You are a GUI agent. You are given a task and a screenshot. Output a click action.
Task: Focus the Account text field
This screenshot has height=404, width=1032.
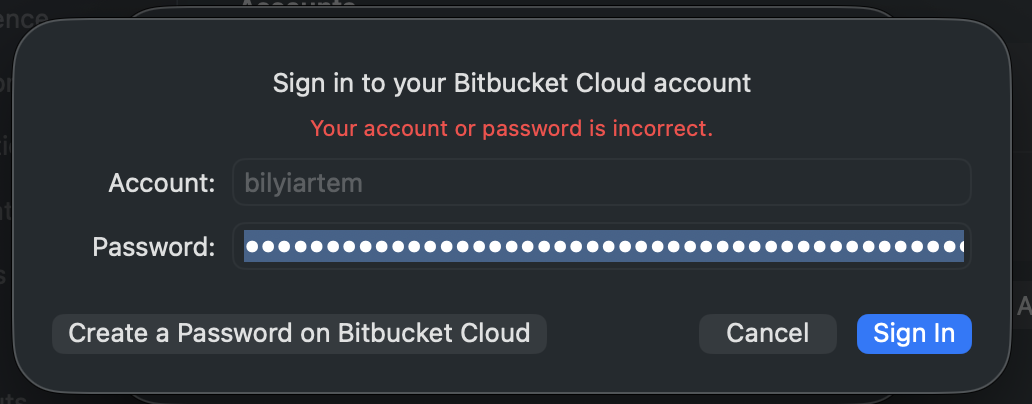(x=602, y=183)
